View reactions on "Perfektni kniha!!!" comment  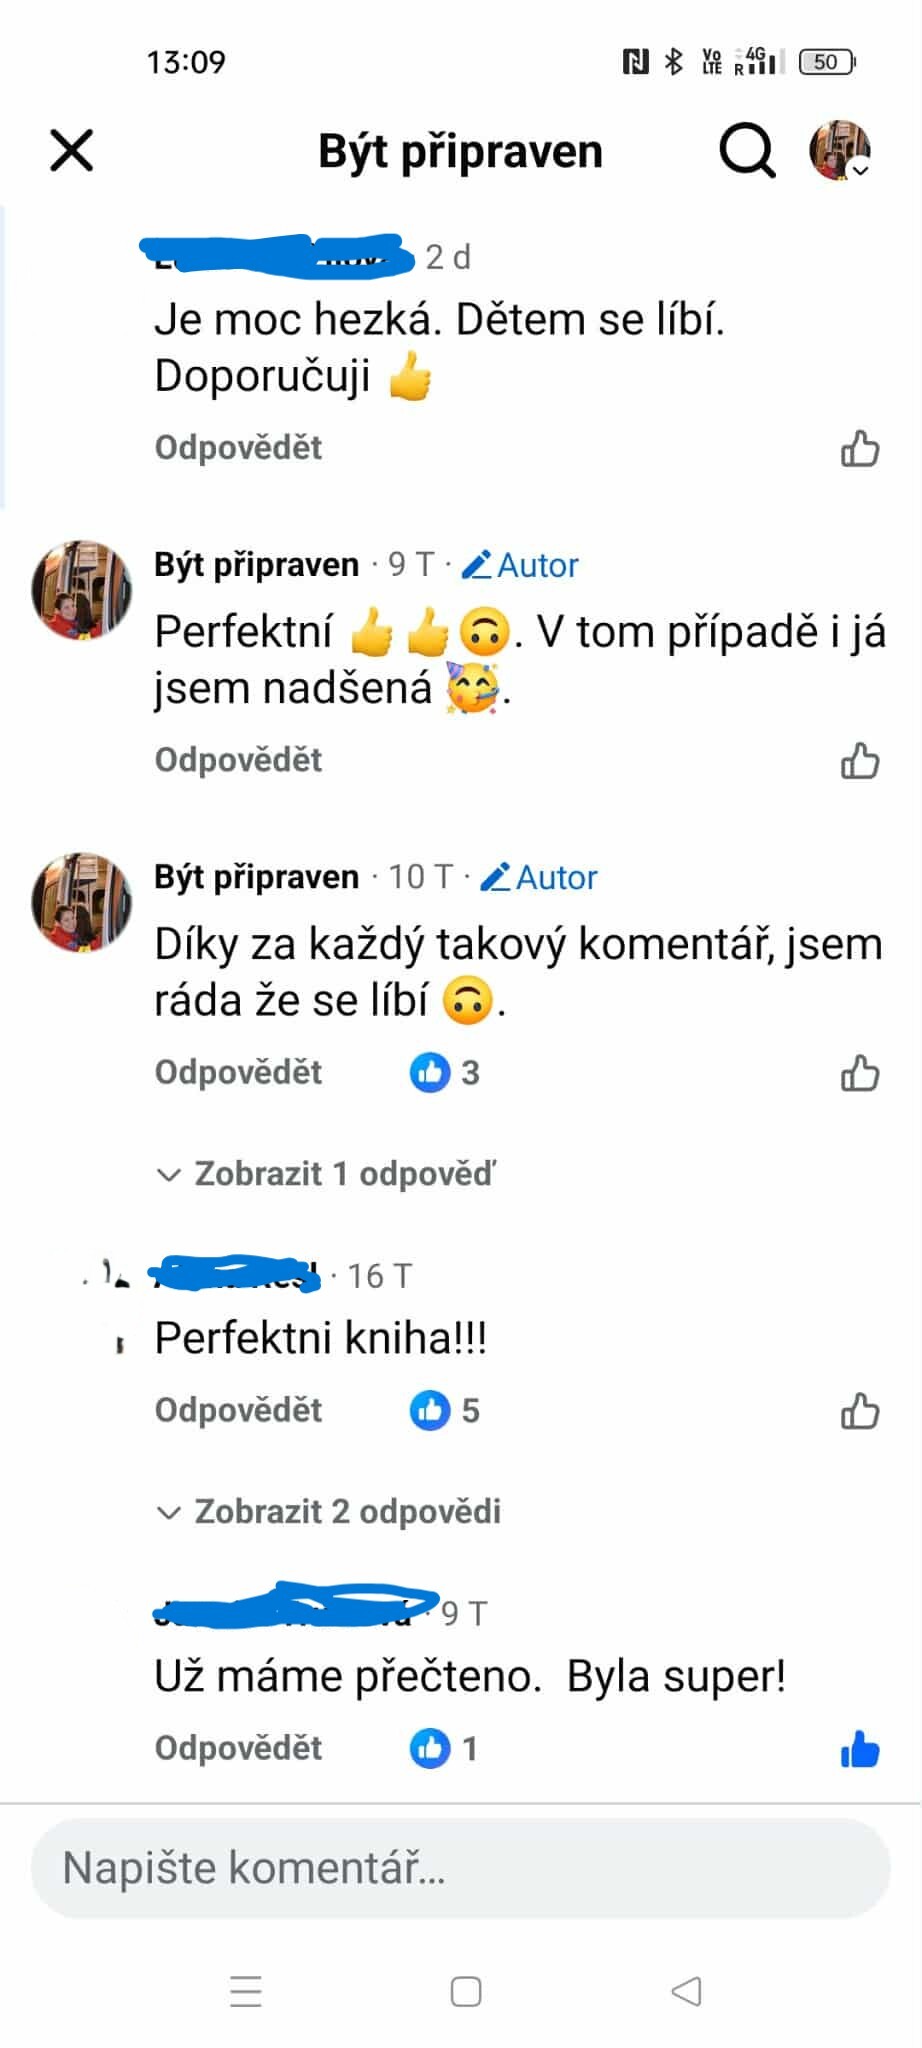(445, 1410)
